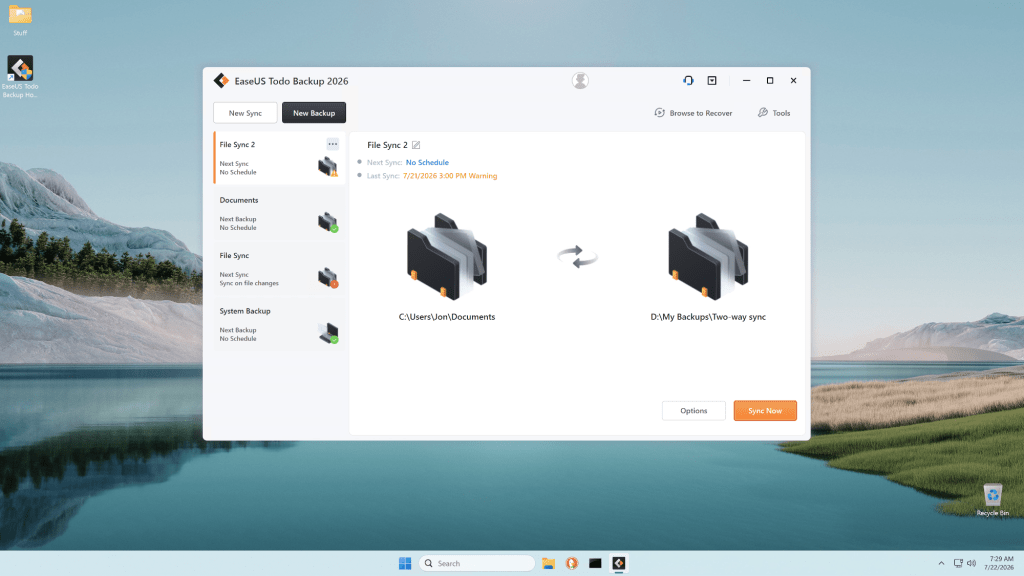Maximize the EaseUS window
1024x576 pixels.
point(770,80)
